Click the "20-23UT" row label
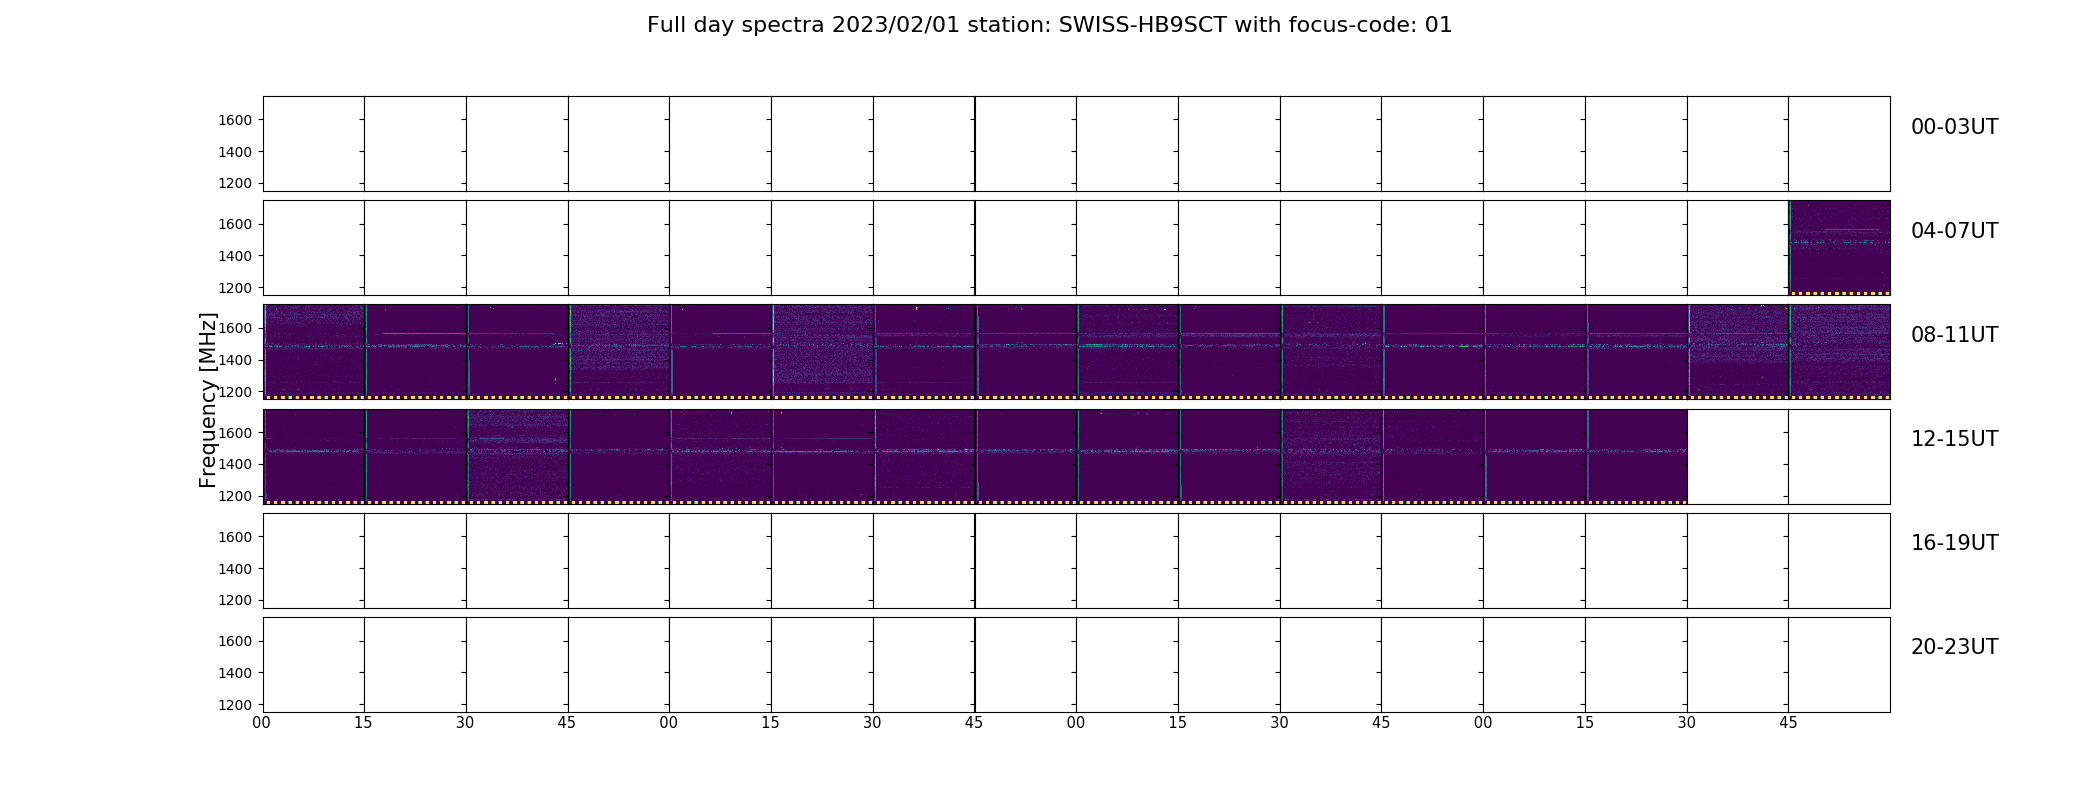This screenshot has height=800, width=2100. pyautogui.click(x=1954, y=647)
